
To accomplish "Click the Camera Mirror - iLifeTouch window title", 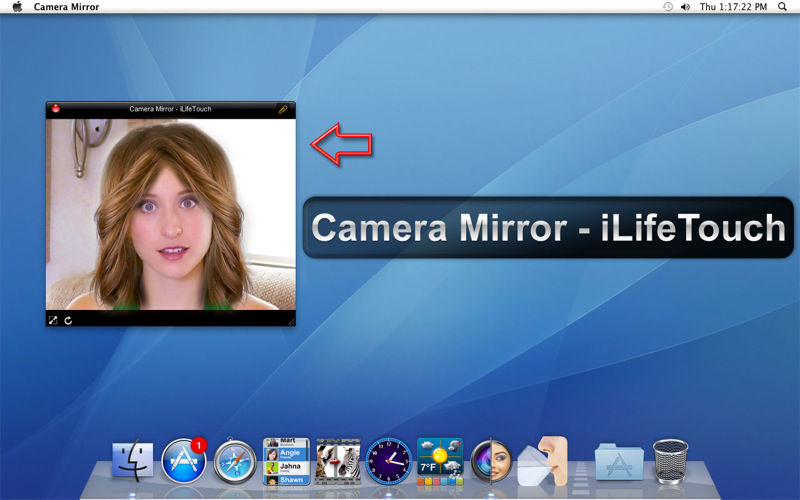I will [x=170, y=109].
